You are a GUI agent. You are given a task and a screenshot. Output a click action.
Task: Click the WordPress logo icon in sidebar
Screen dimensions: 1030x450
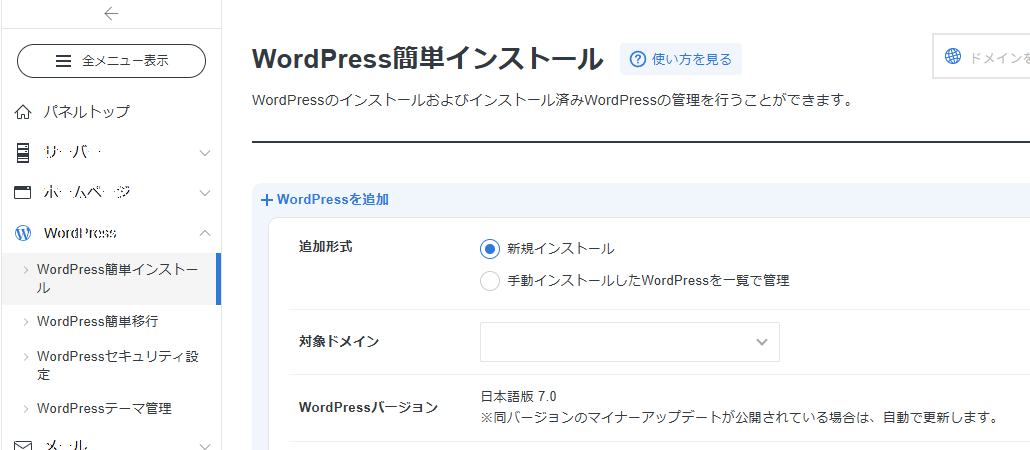point(23,233)
